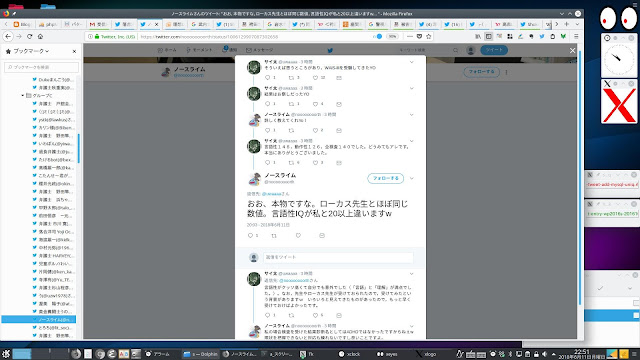
Task: Open profile avatar menu in Twitter header
Action: pyautogui.click(x=471, y=50)
